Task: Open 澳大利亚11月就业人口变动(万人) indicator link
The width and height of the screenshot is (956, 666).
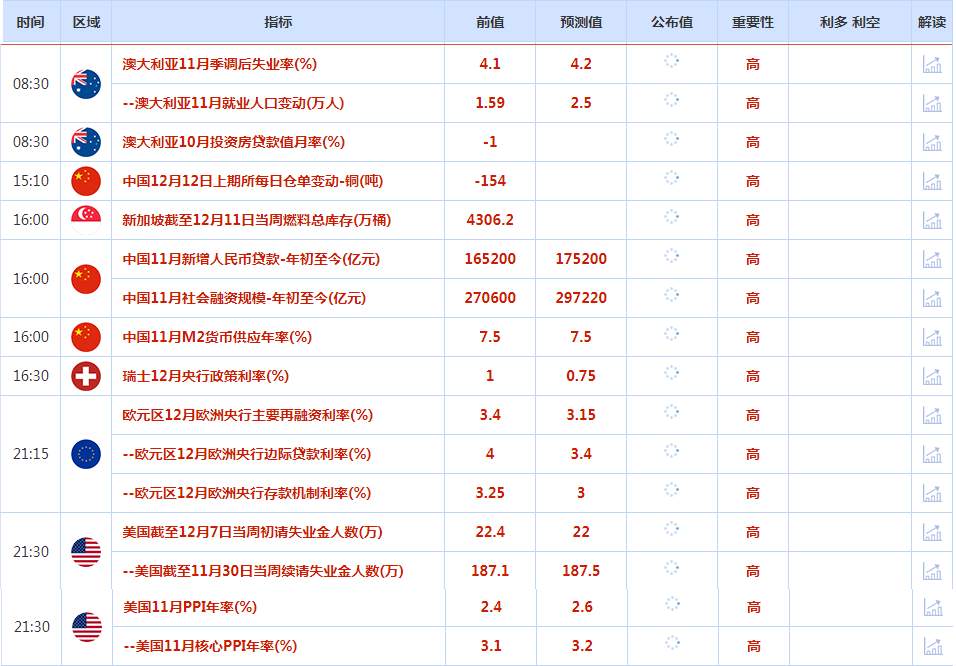Action: coord(233,103)
